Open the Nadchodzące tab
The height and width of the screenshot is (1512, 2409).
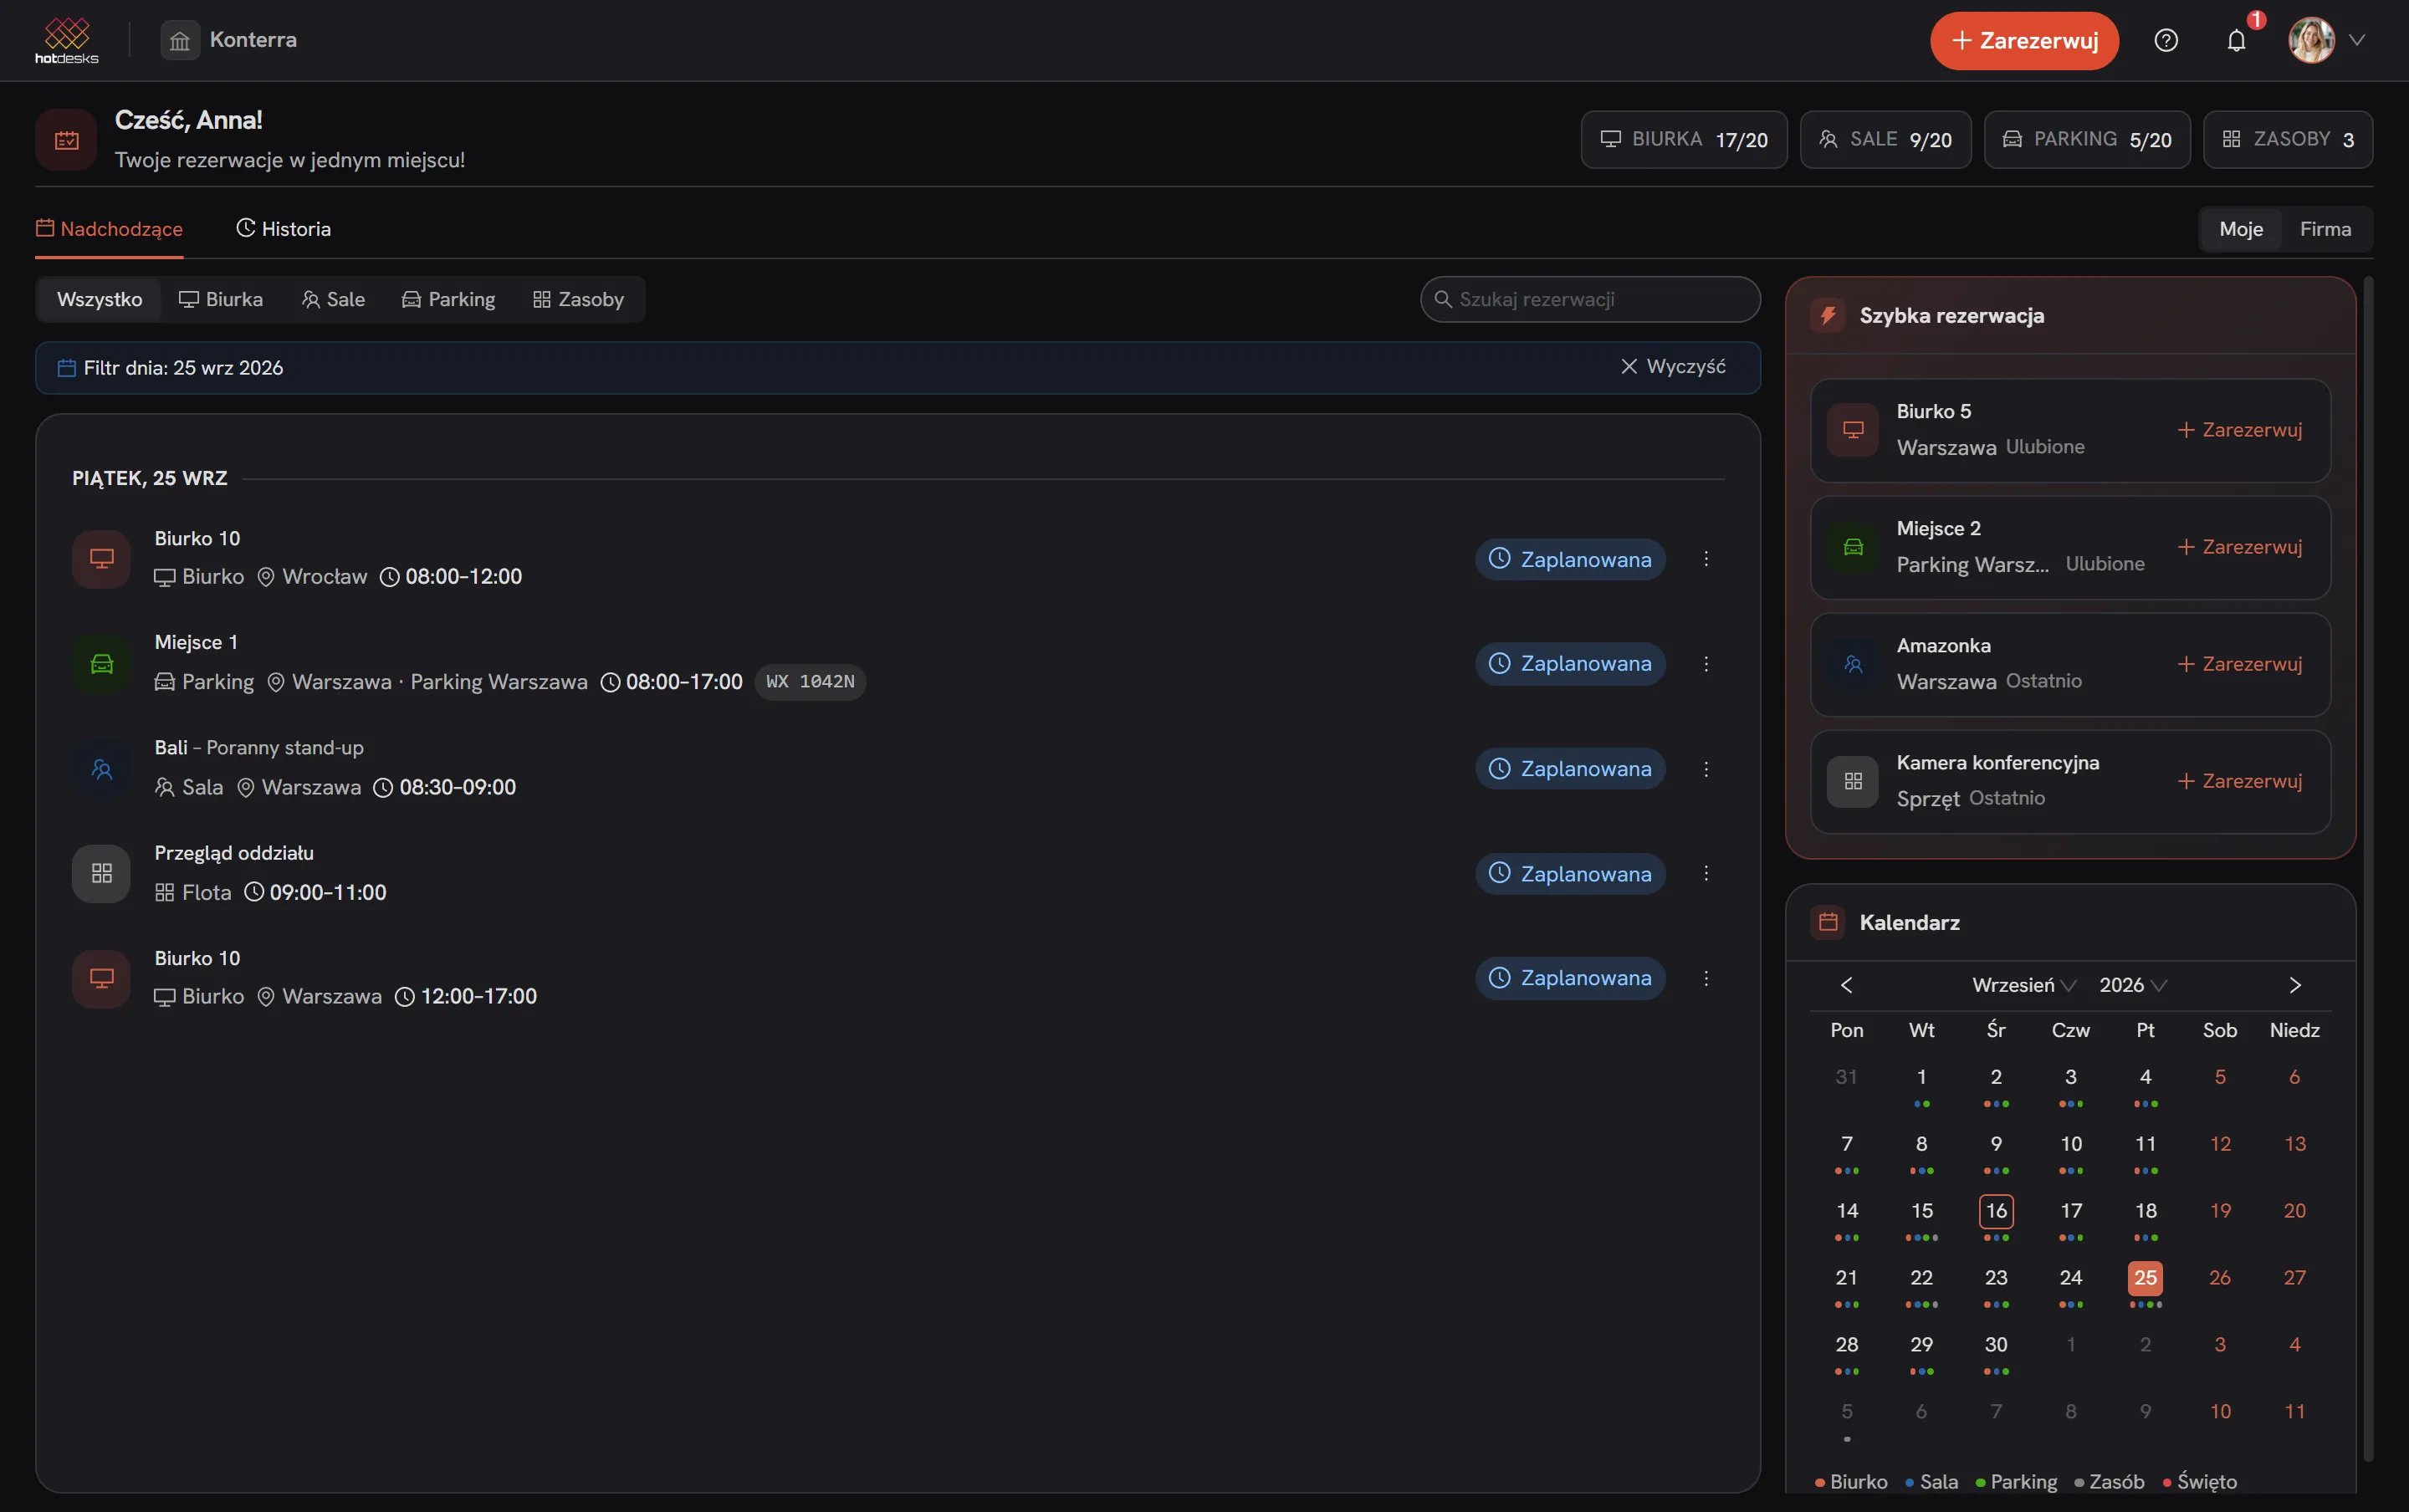tap(109, 229)
